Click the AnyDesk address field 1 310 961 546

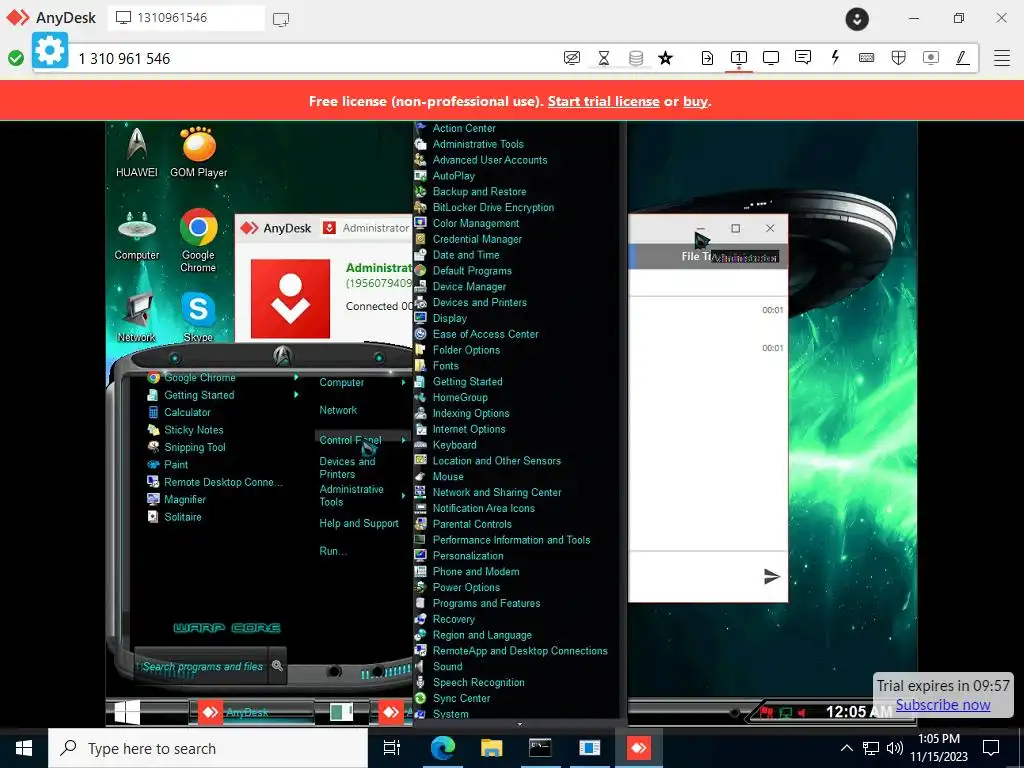point(313,58)
